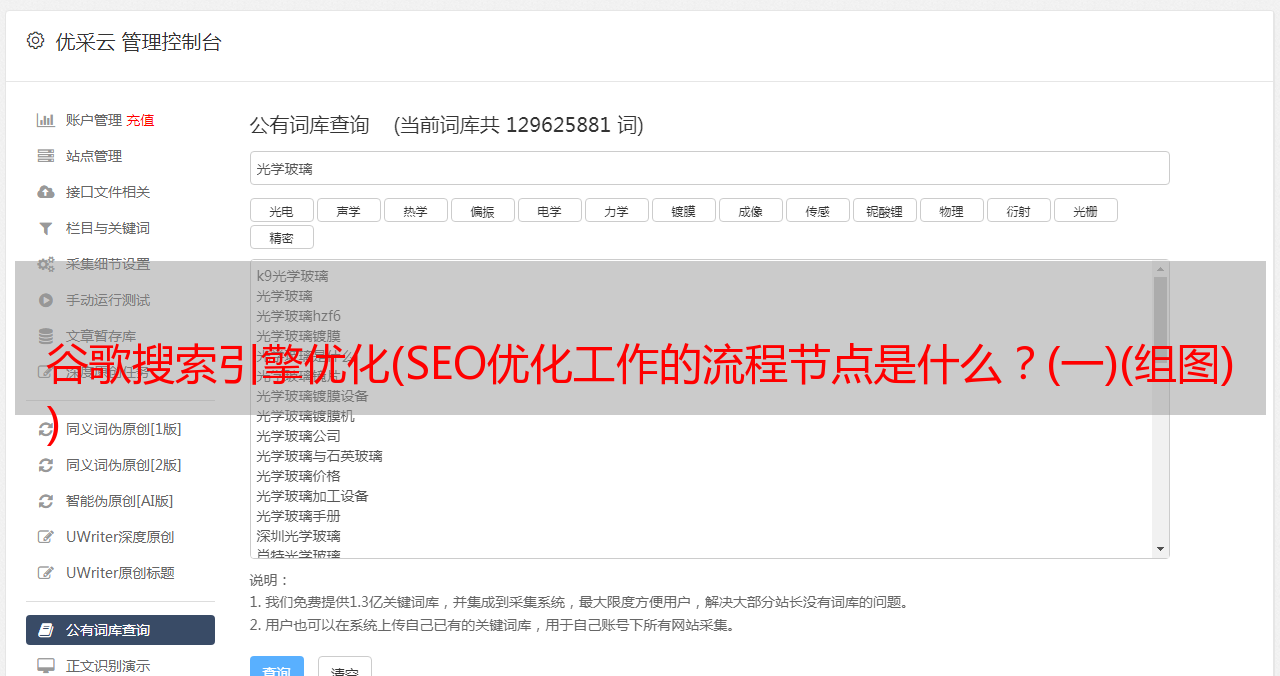
Task: Select the UWriter深度原创 edit icon
Action: point(46,537)
